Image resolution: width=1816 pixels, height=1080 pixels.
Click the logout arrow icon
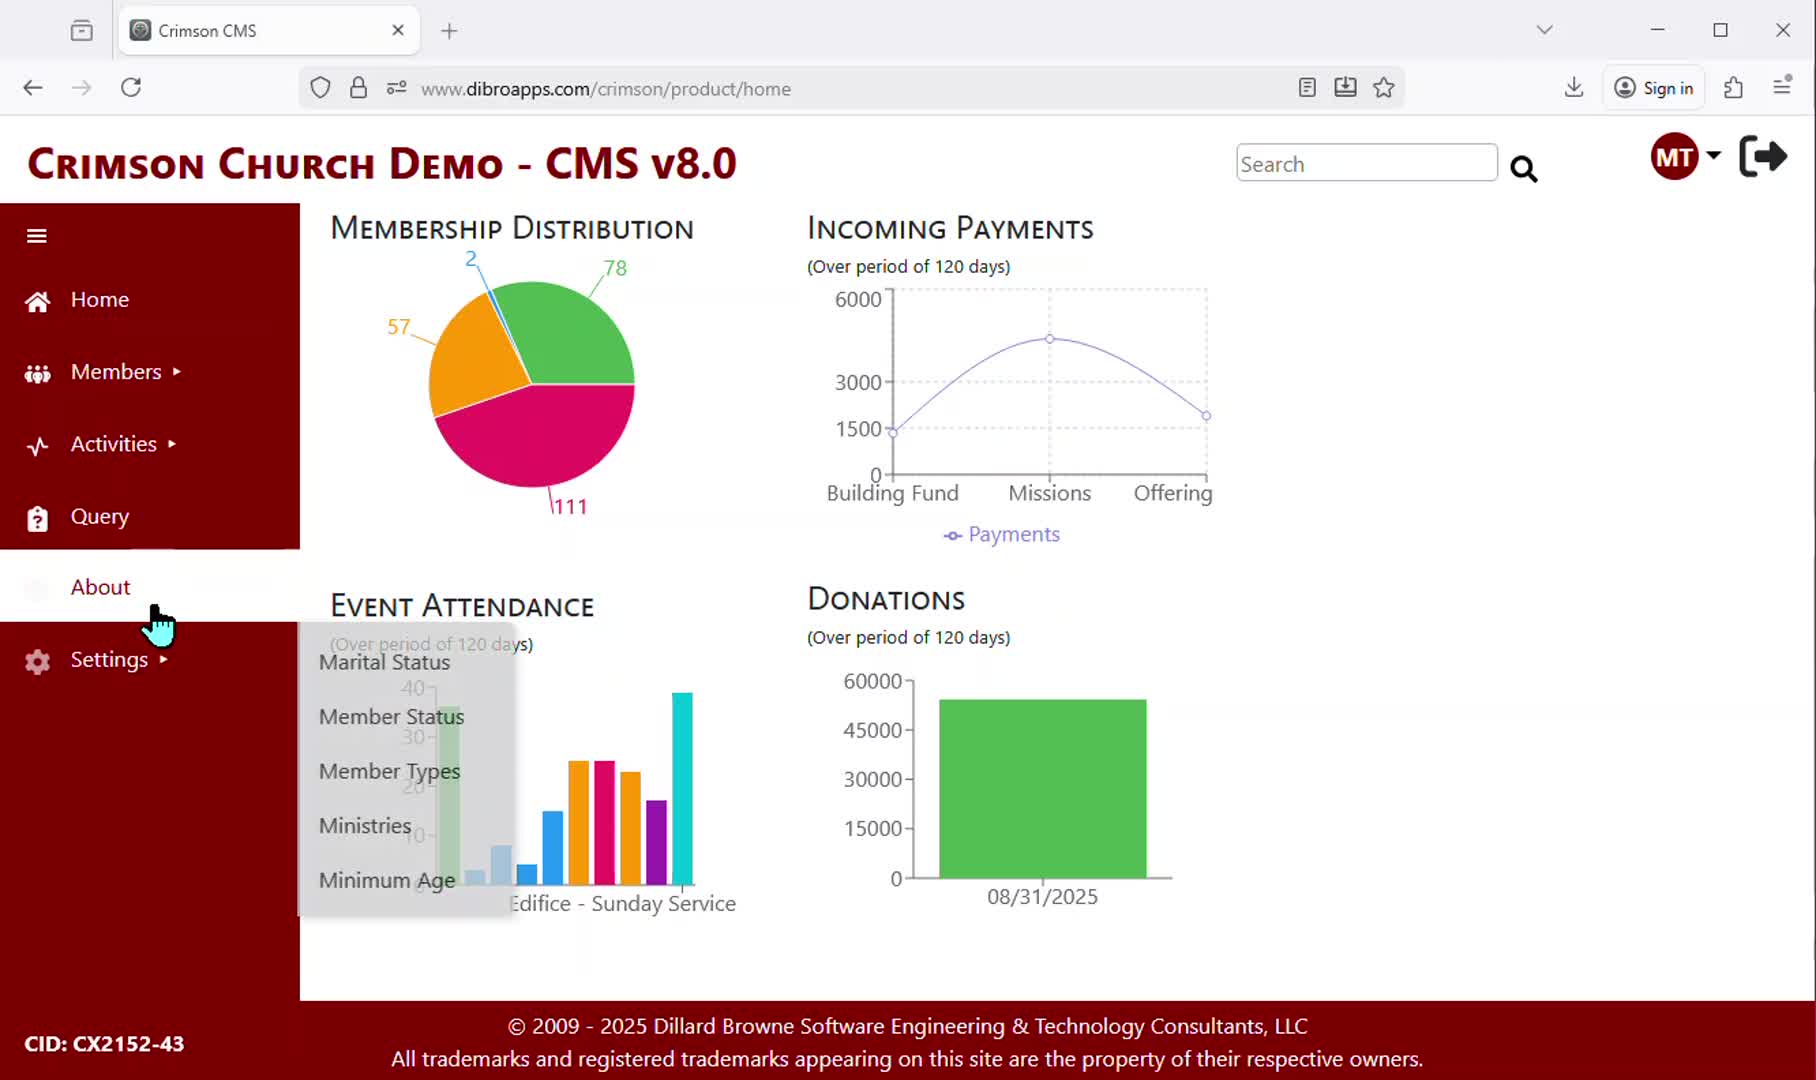click(x=1762, y=157)
